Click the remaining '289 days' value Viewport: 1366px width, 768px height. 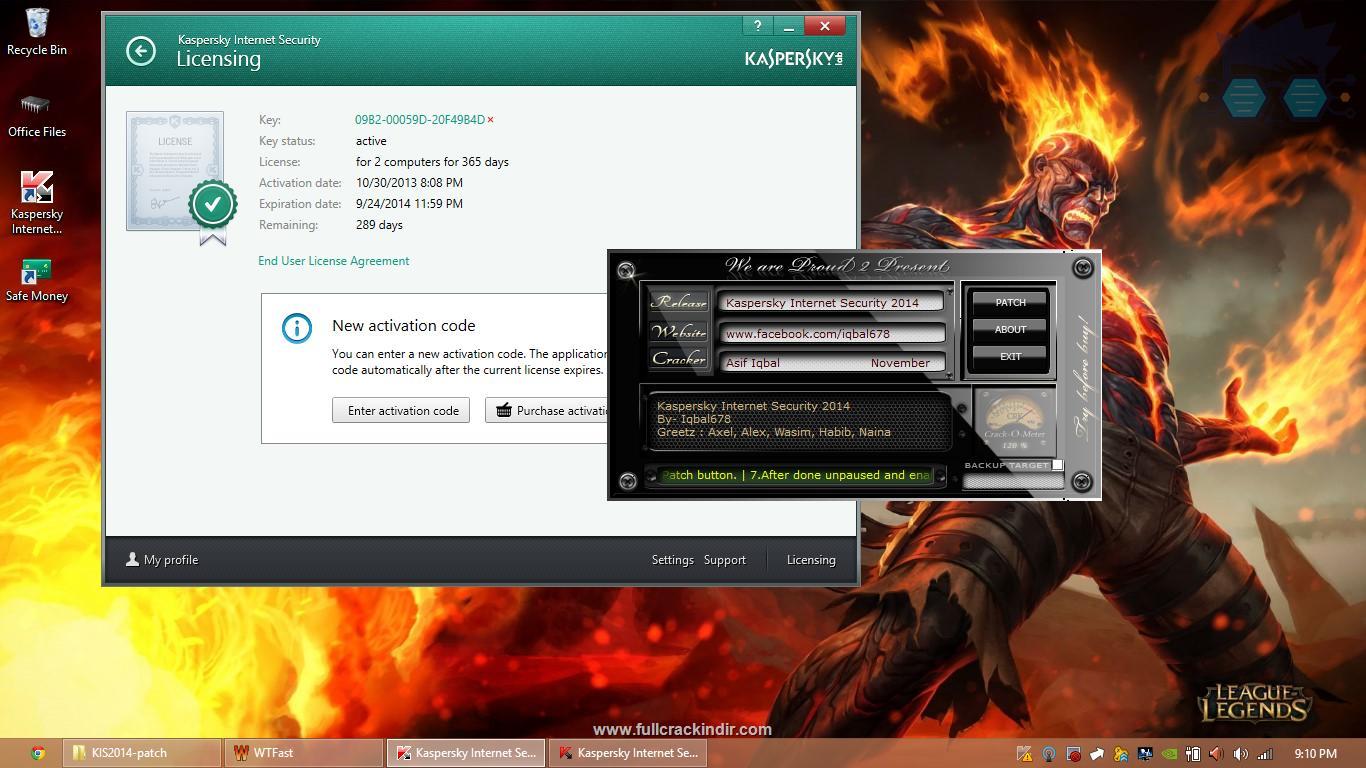click(x=379, y=225)
